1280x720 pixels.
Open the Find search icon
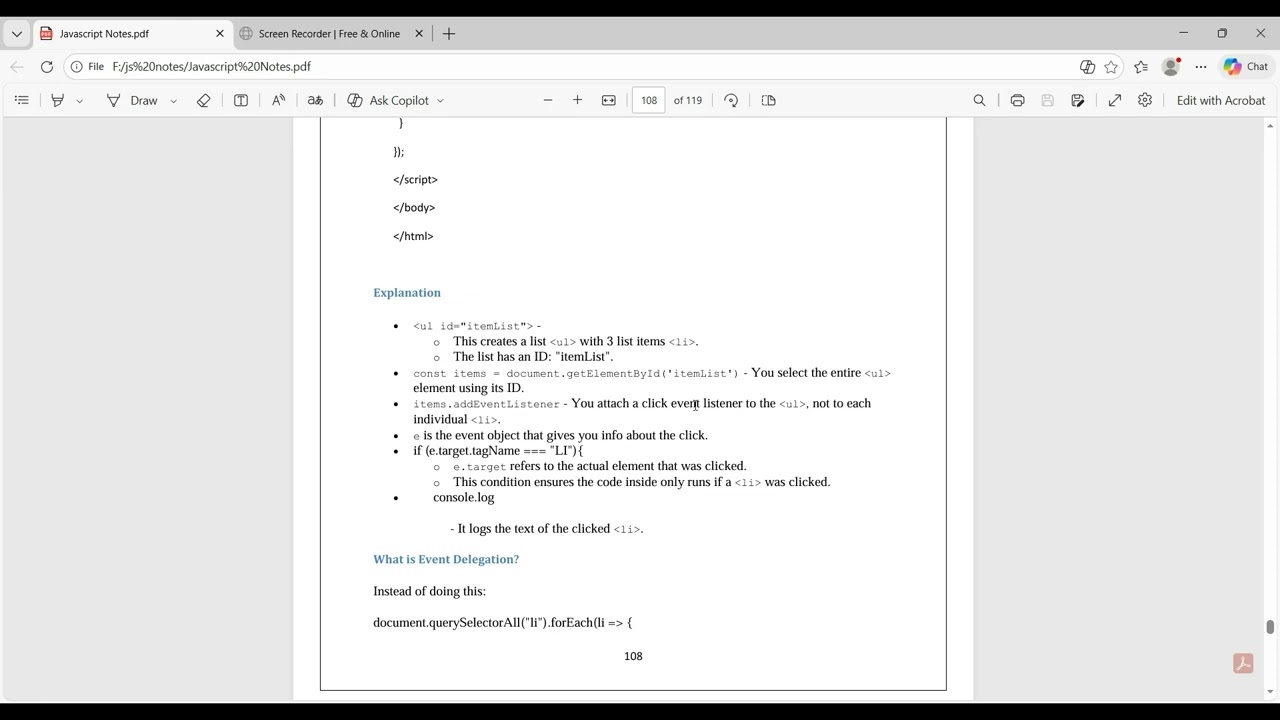[980, 100]
